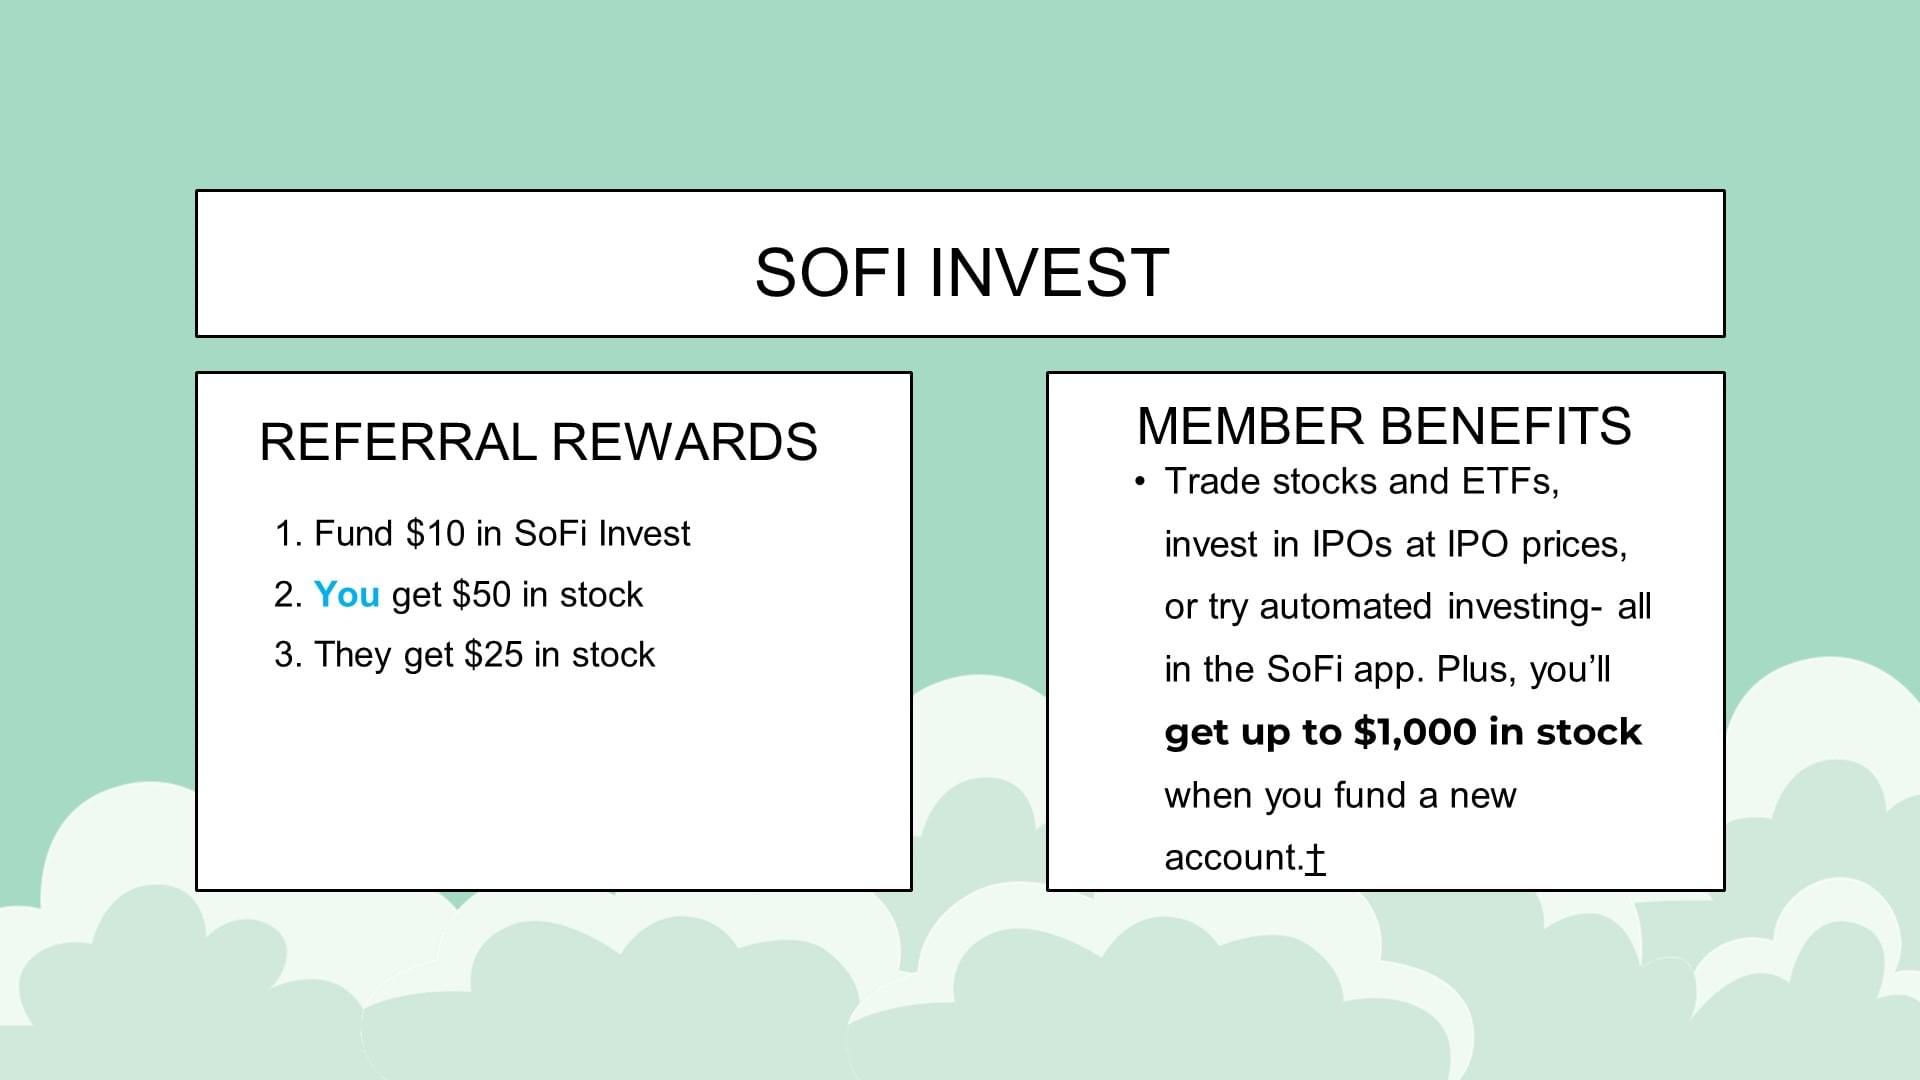
Task: Click list number "1." in Referral Rewards
Action: click(288, 534)
